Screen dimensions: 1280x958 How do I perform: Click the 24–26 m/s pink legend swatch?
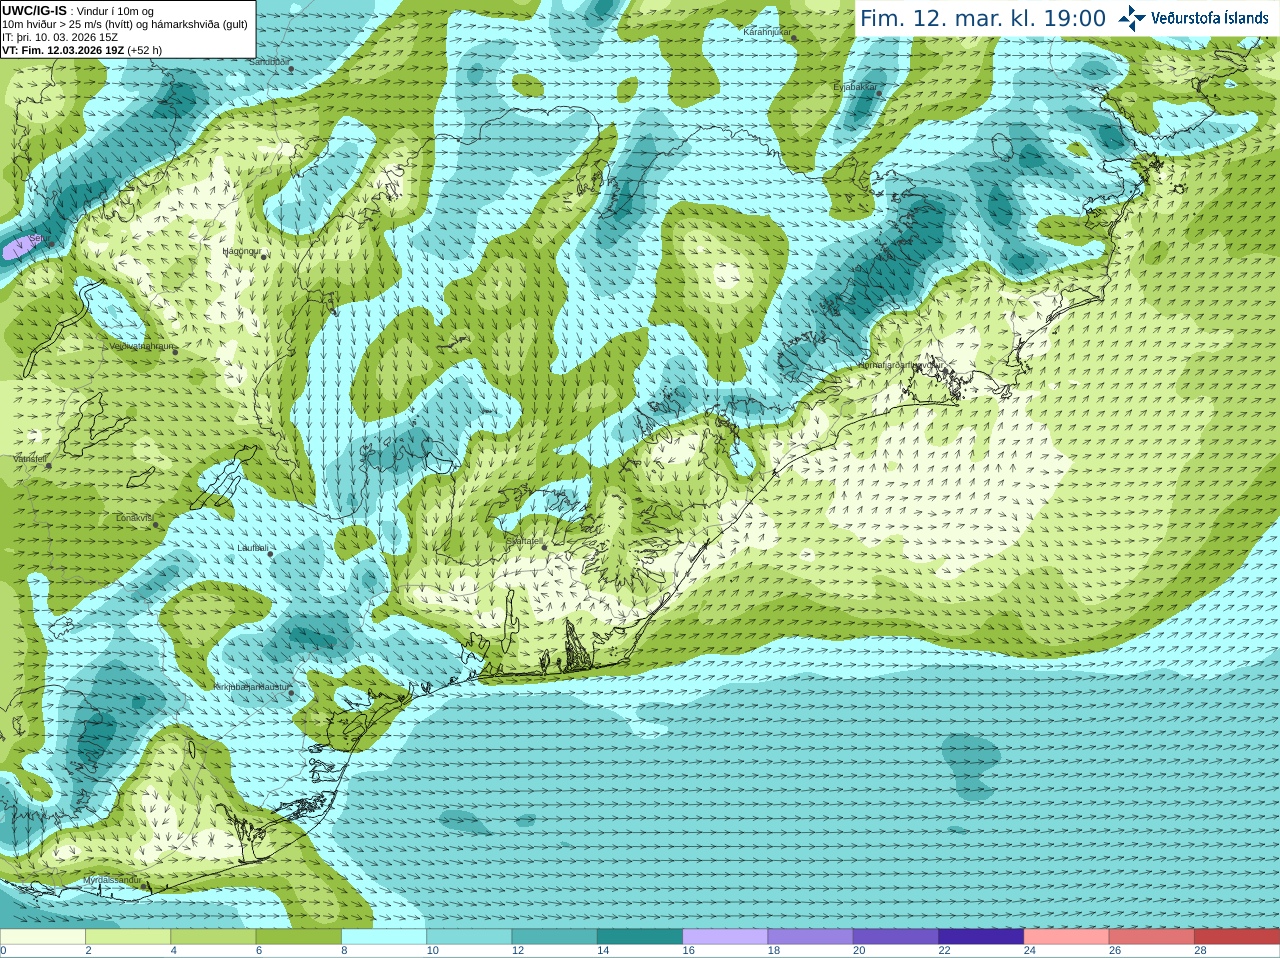pyautogui.click(x=1066, y=936)
